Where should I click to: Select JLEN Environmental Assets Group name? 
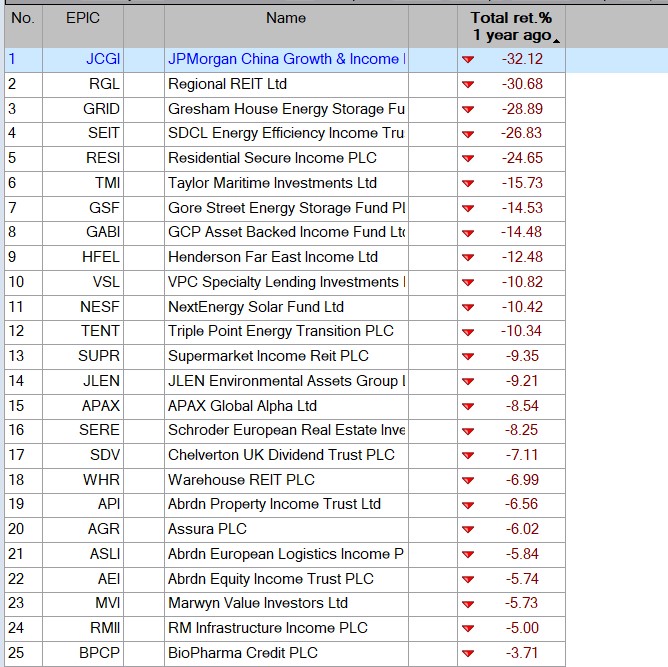286,381
